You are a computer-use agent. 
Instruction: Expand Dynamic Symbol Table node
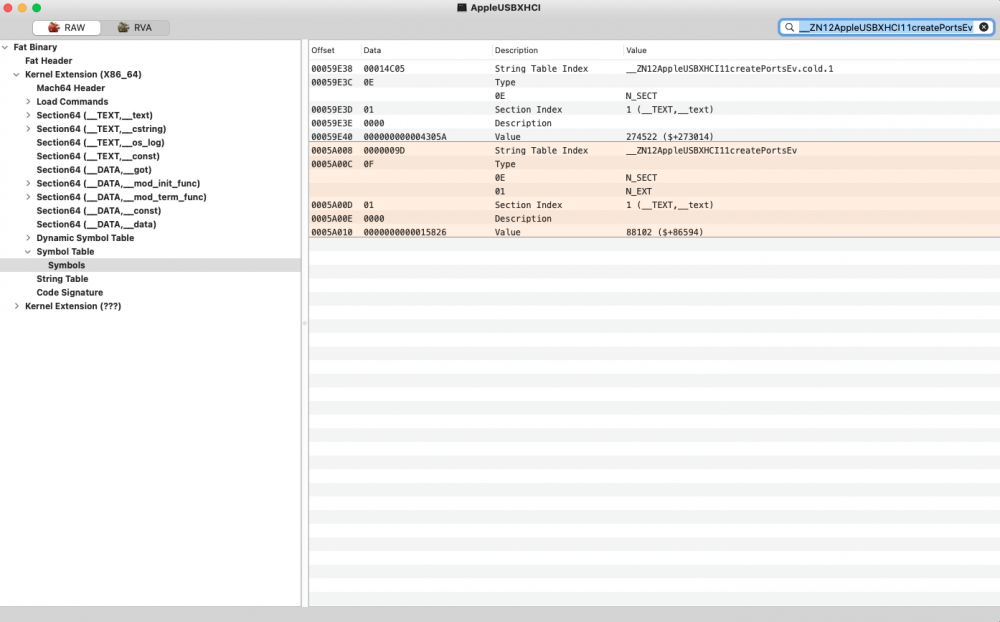point(28,238)
